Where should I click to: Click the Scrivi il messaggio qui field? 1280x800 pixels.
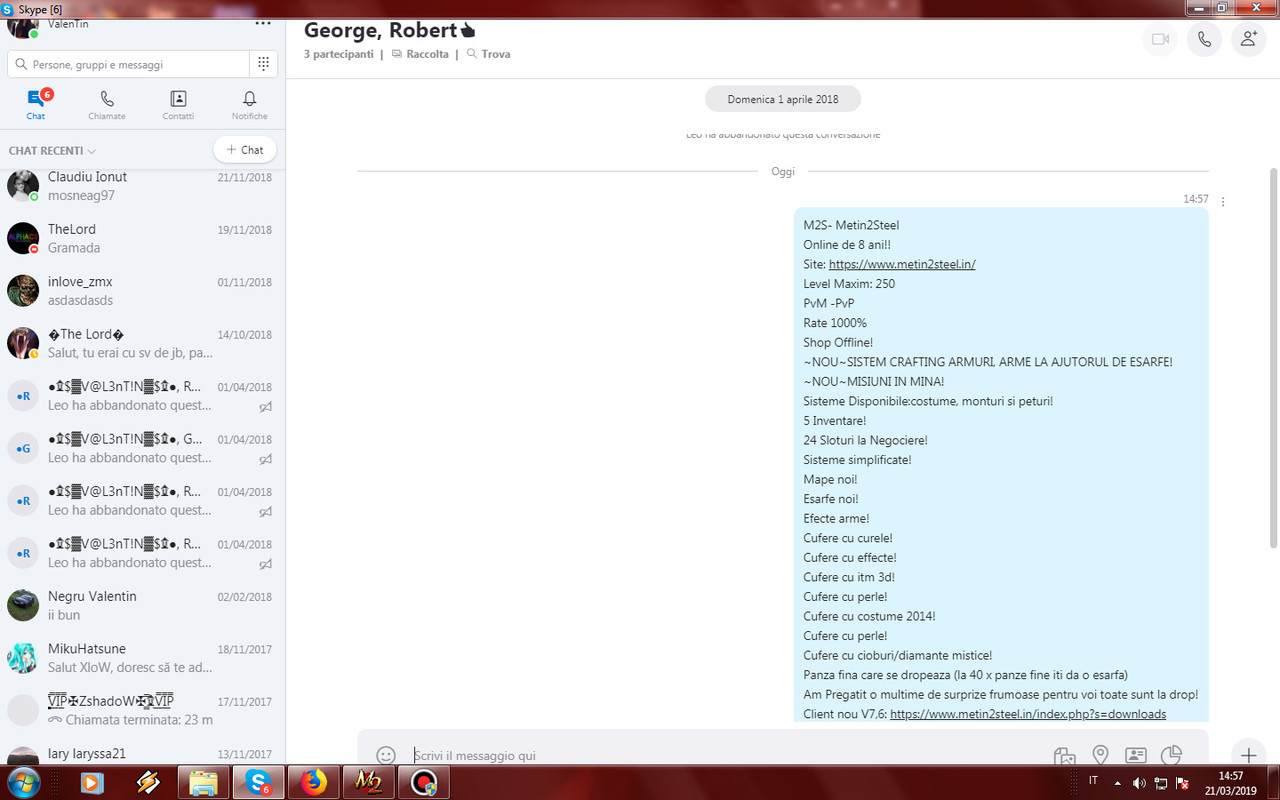[725, 755]
